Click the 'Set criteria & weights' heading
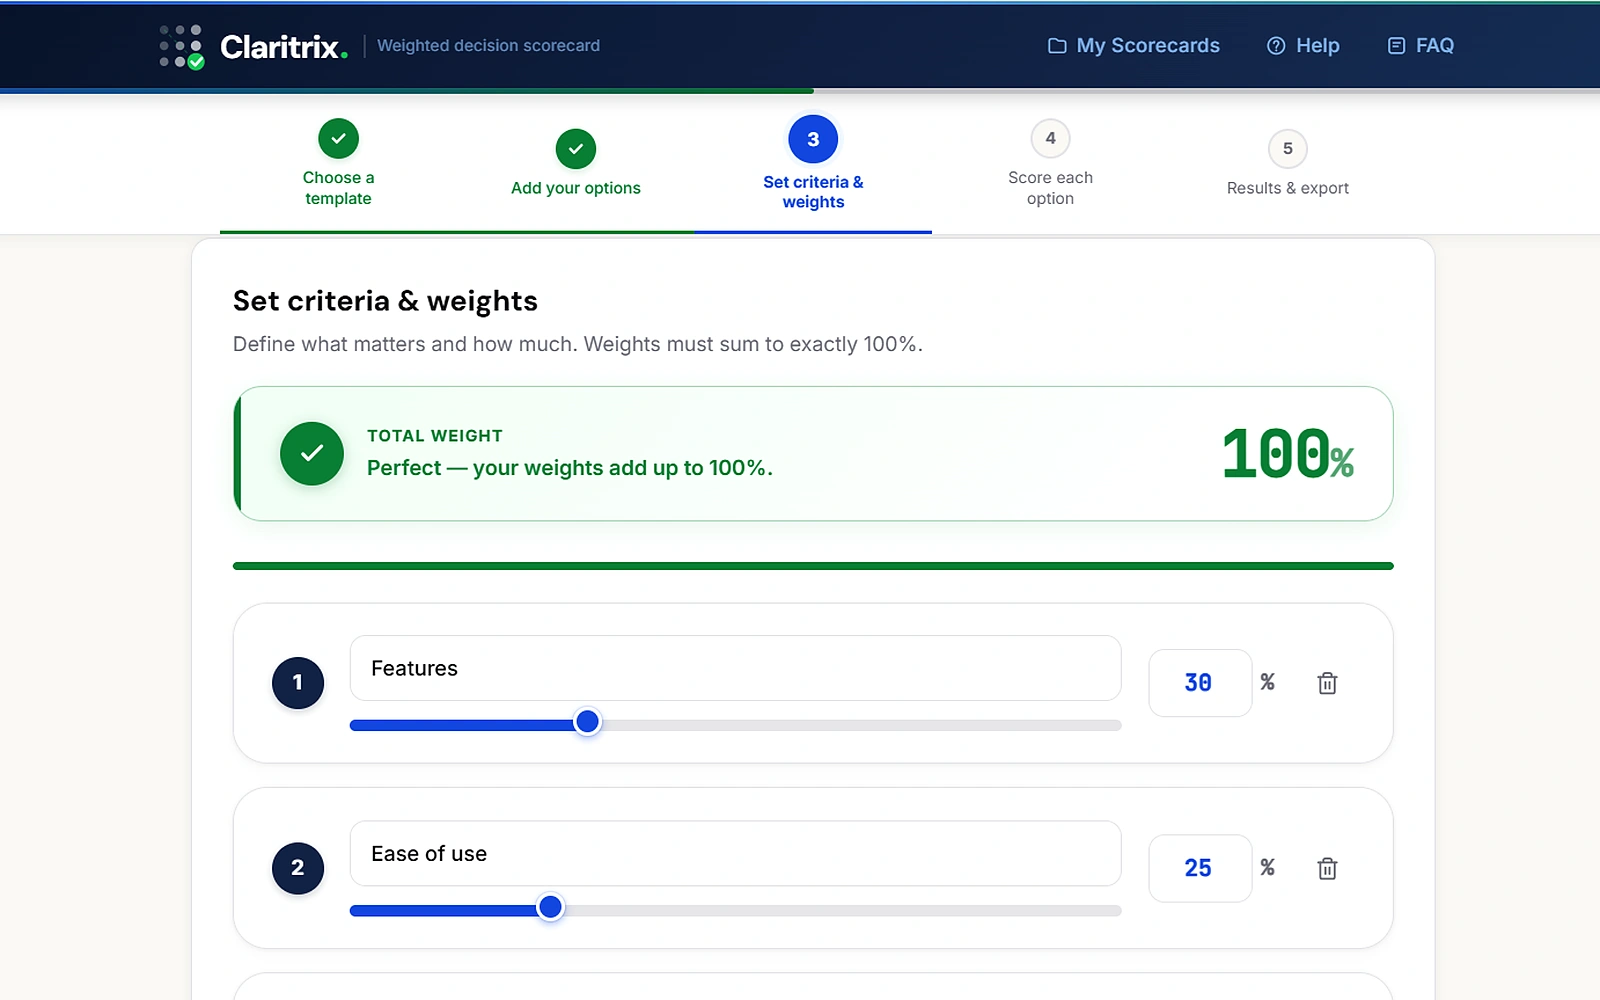The width and height of the screenshot is (1600, 1000). click(385, 301)
